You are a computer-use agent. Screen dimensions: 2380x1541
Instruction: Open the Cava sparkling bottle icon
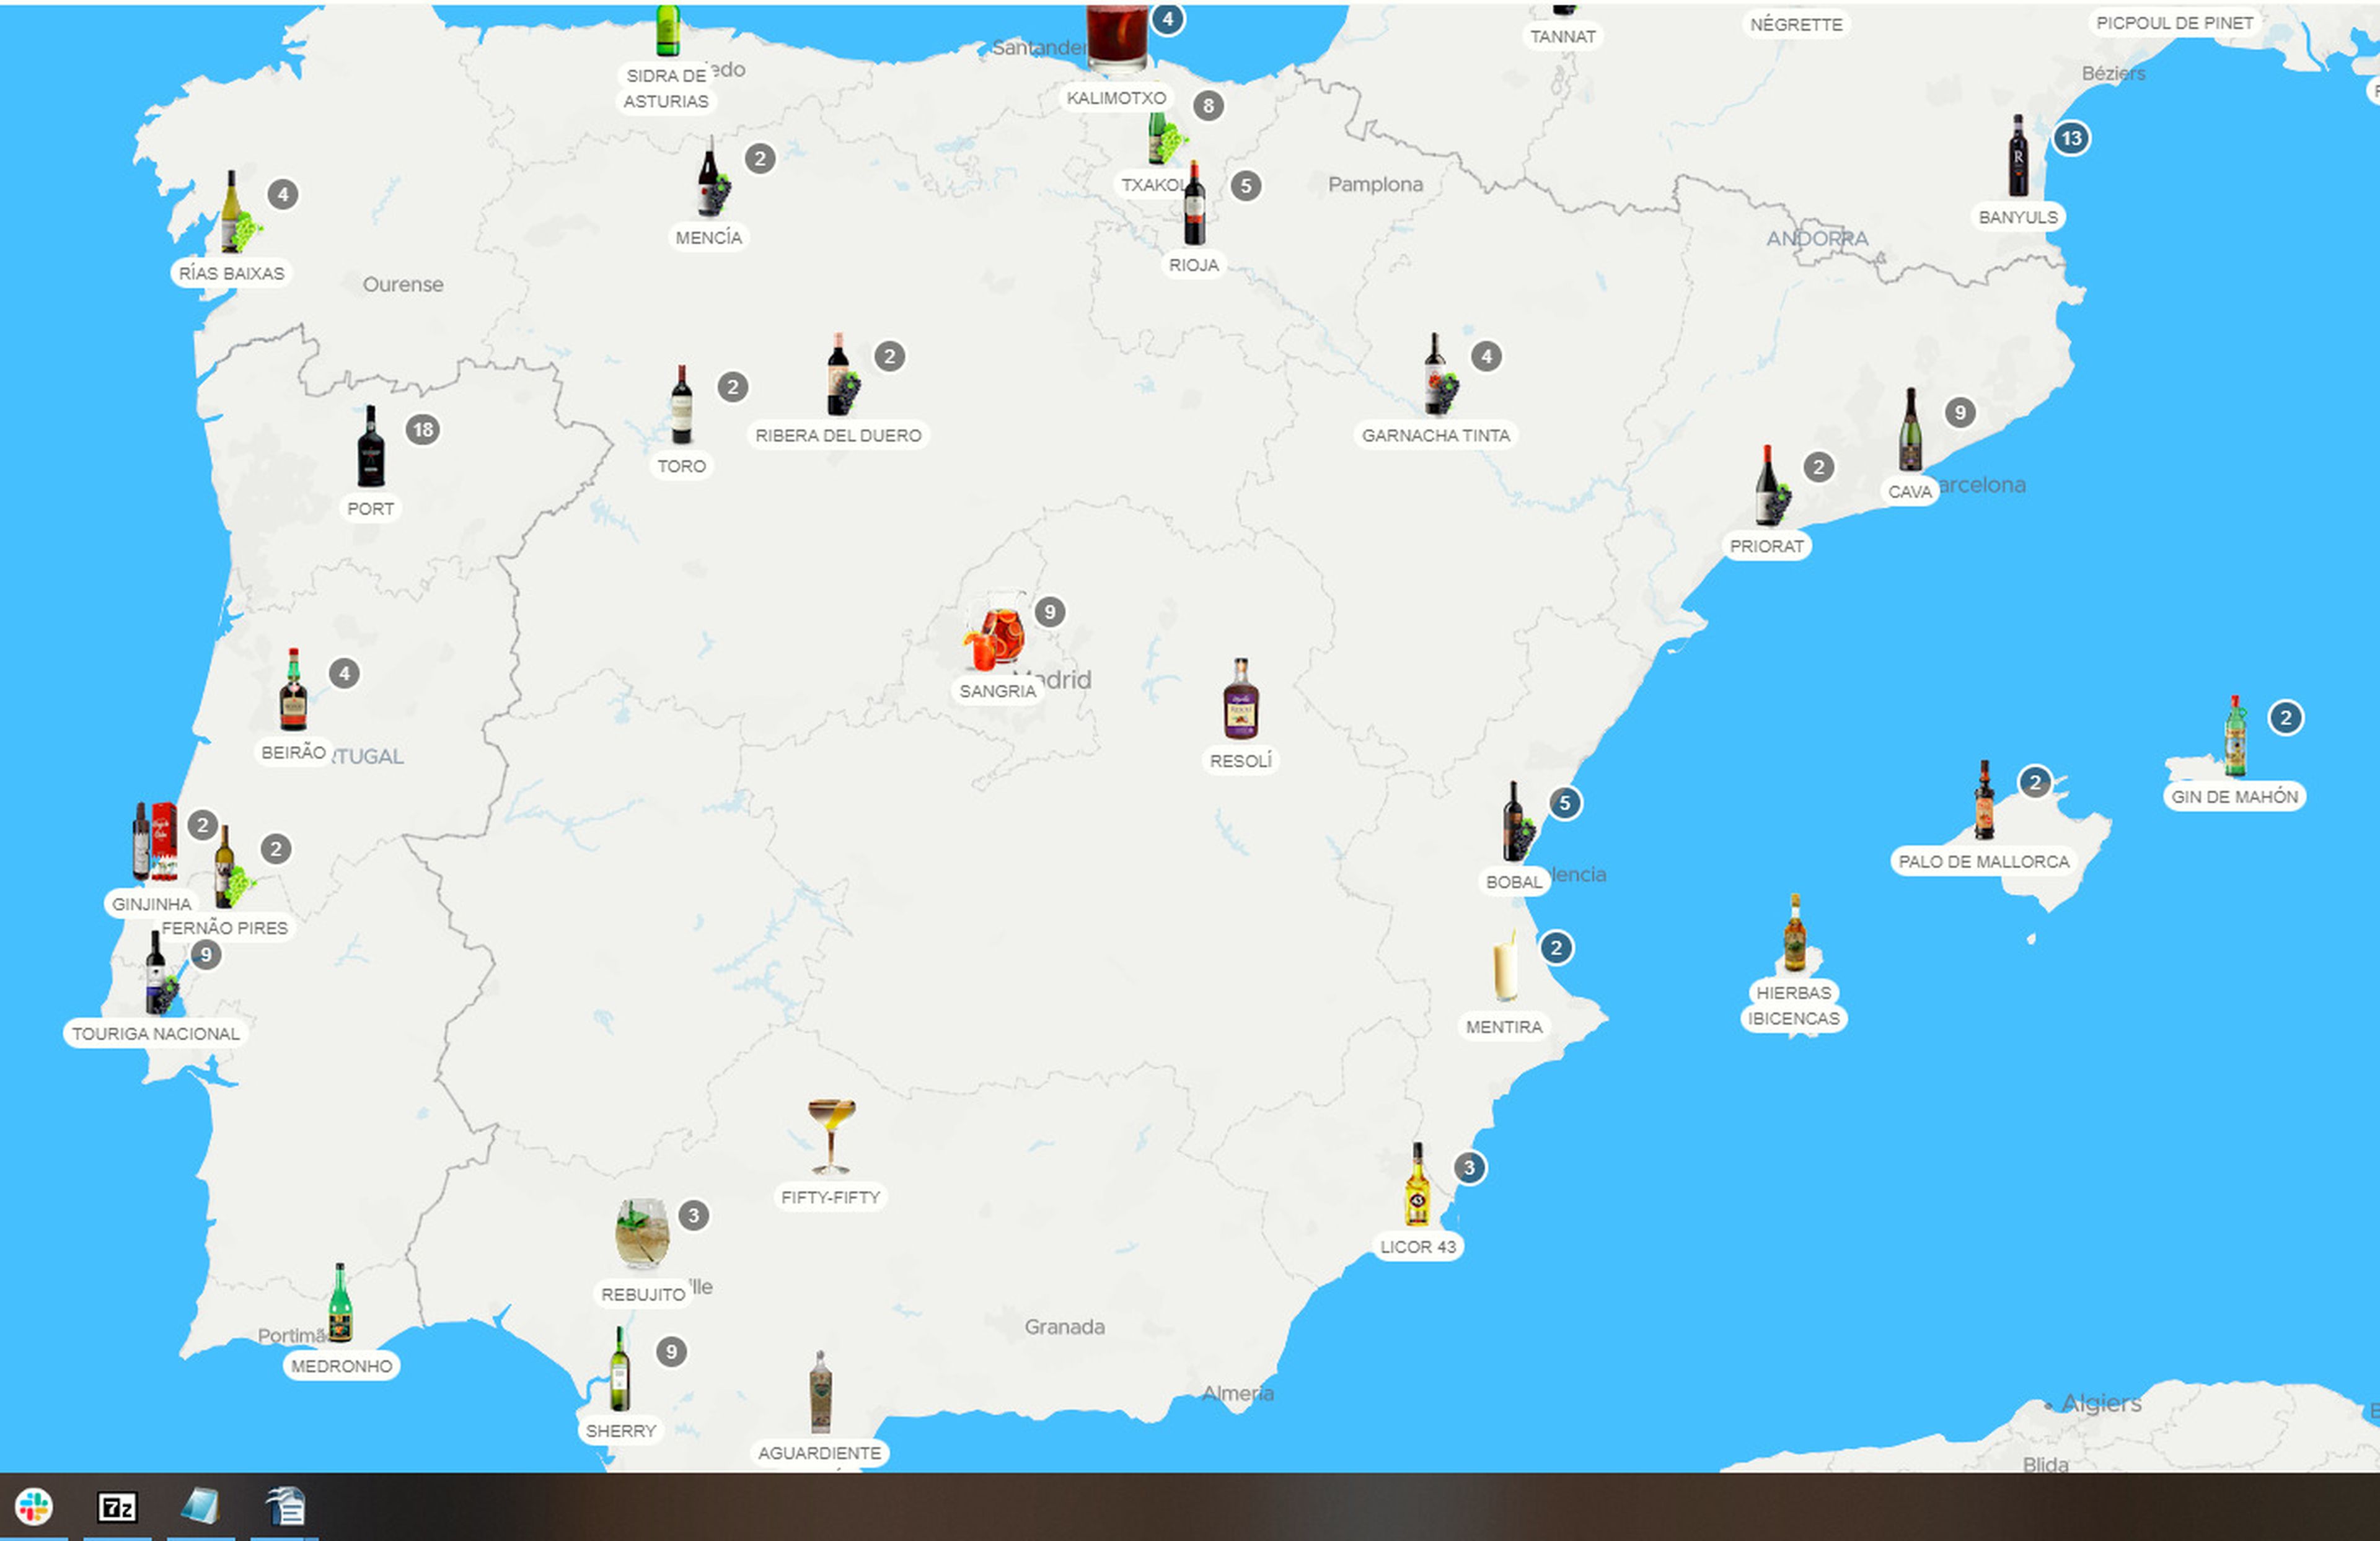pyautogui.click(x=1910, y=429)
